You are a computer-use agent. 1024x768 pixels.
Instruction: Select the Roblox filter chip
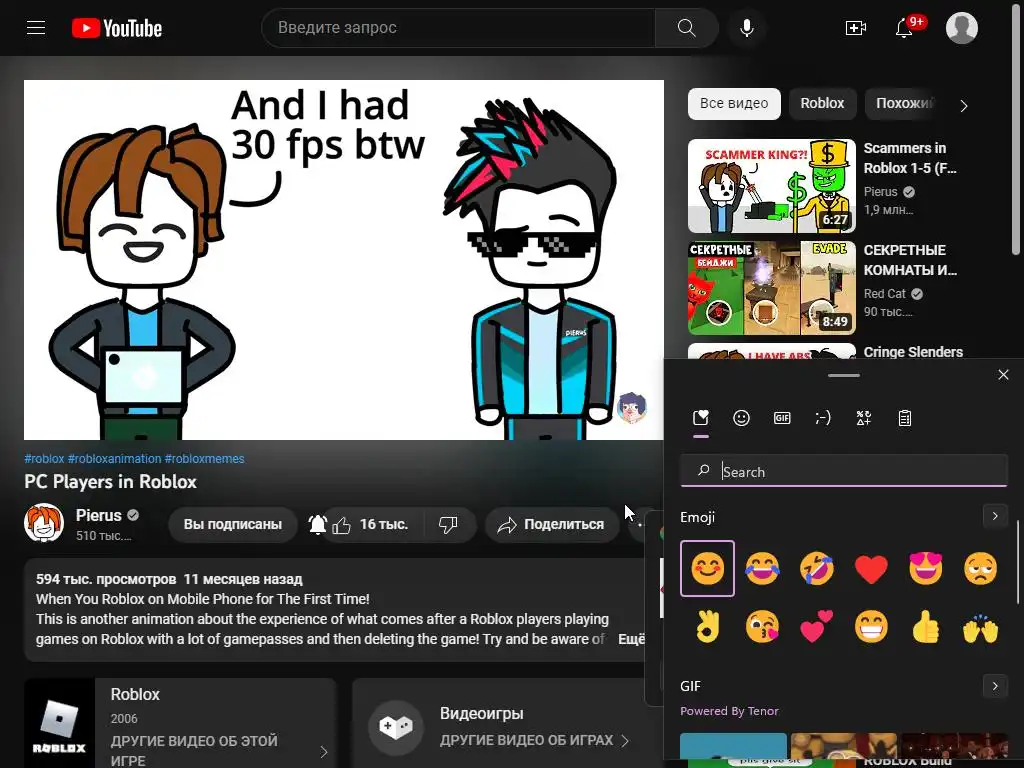pos(822,103)
